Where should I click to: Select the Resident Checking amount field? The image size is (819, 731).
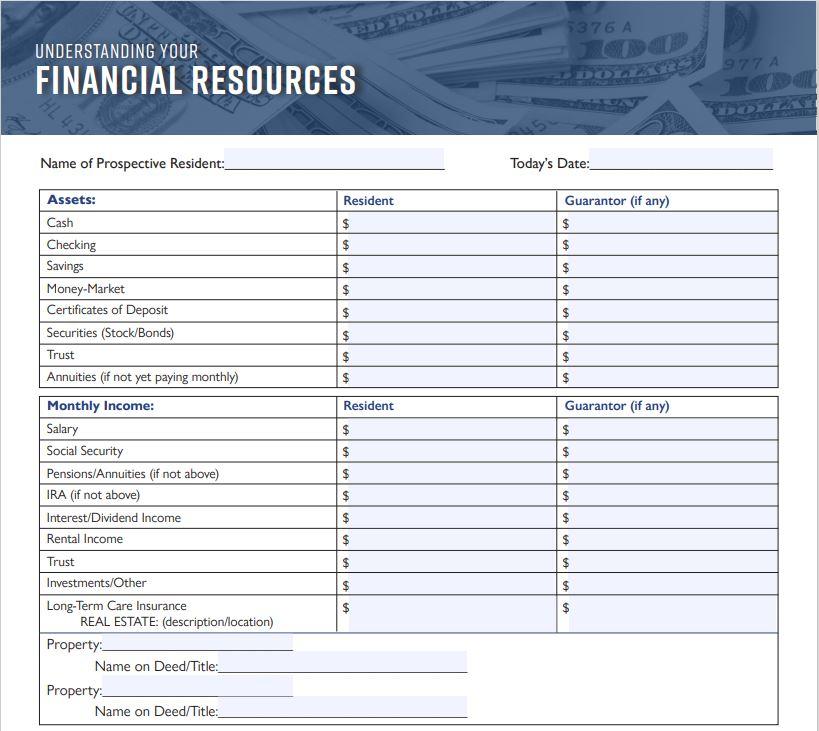pos(452,245)
